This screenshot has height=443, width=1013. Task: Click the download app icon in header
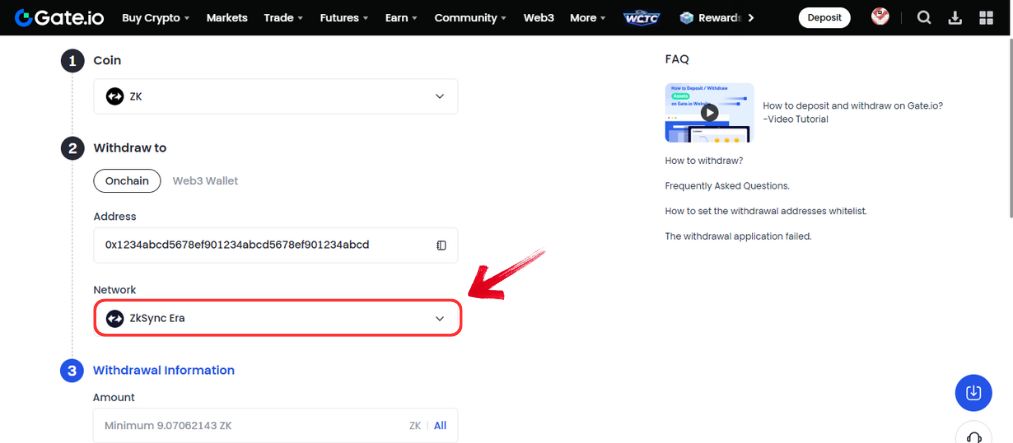pyautogui.click(x=955, y=17)
